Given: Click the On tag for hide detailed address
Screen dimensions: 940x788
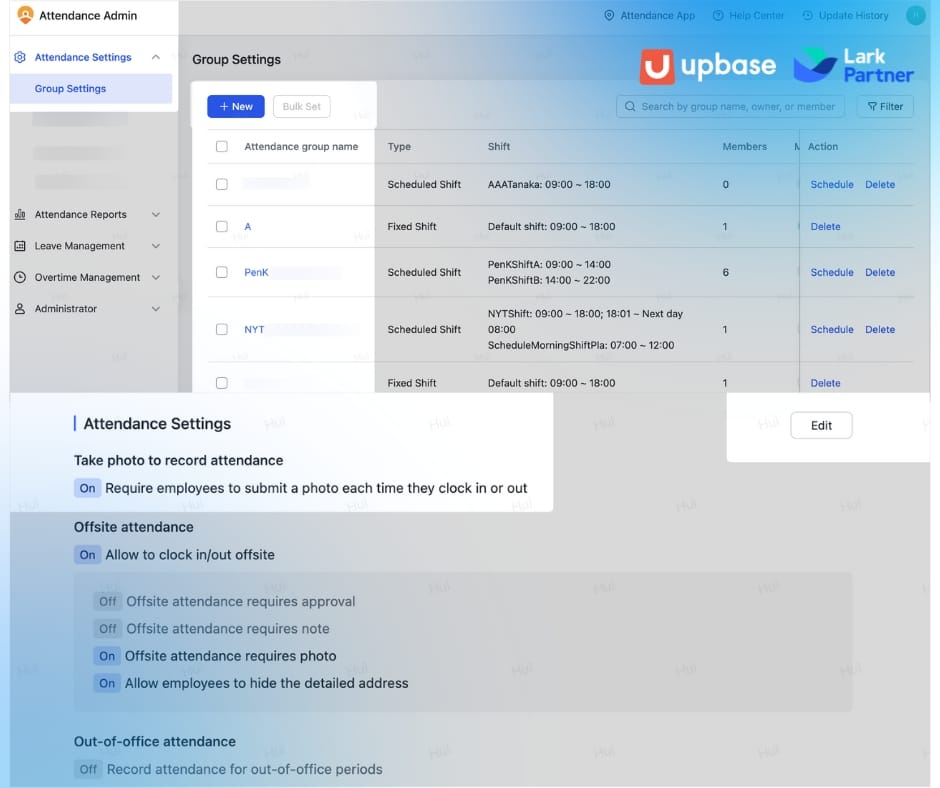Looking at the screenshot, I should pos(107,683).
